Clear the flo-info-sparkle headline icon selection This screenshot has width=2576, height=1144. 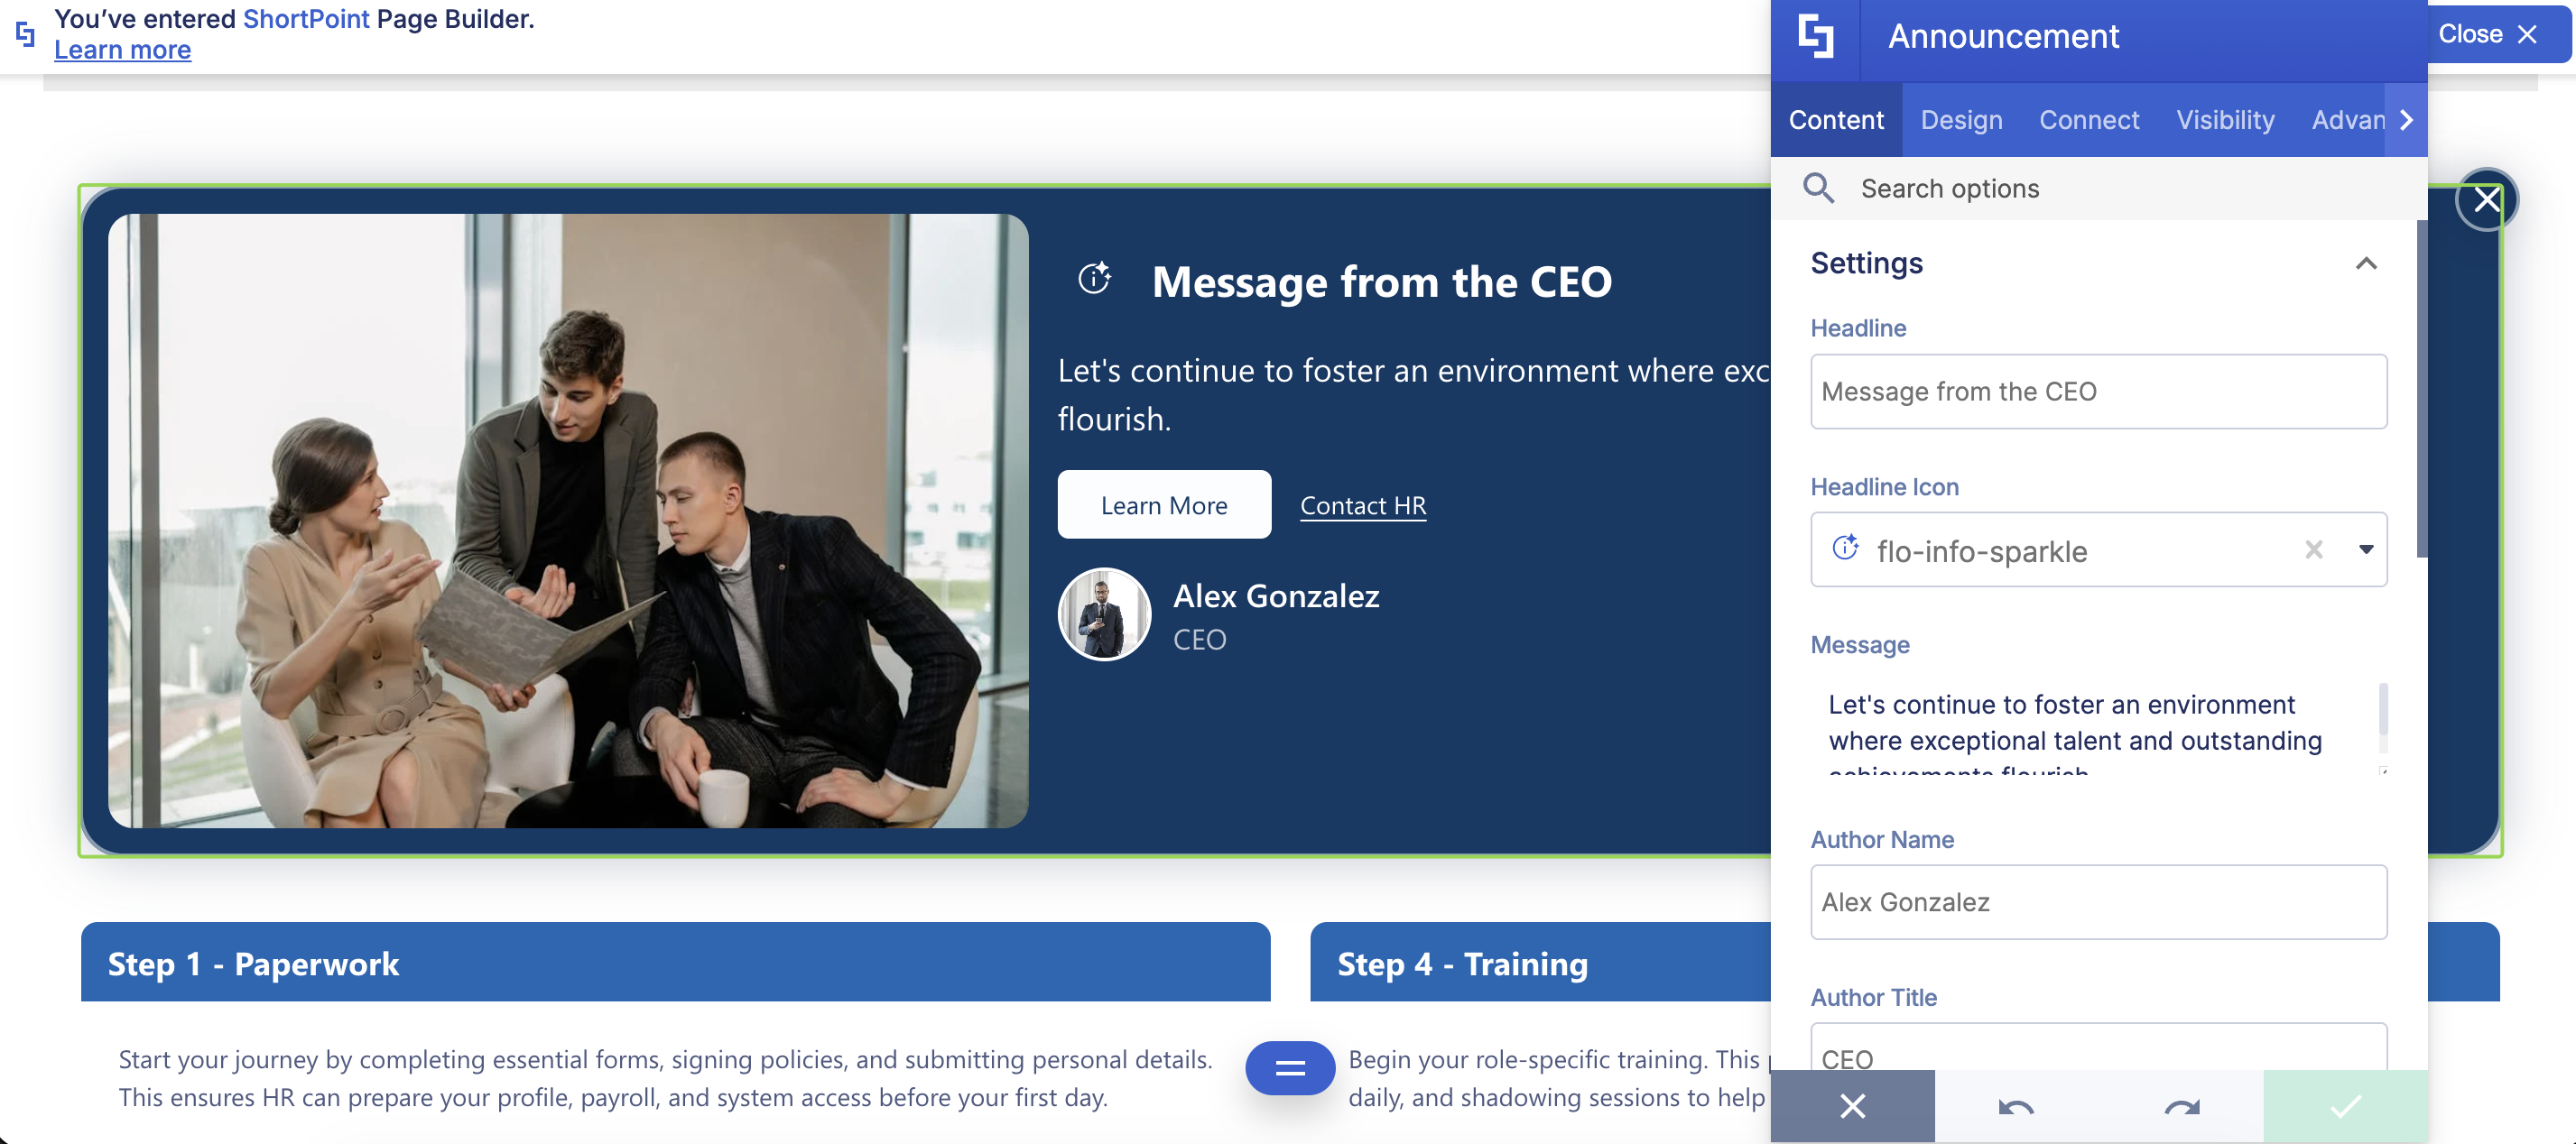point(2313,549)
